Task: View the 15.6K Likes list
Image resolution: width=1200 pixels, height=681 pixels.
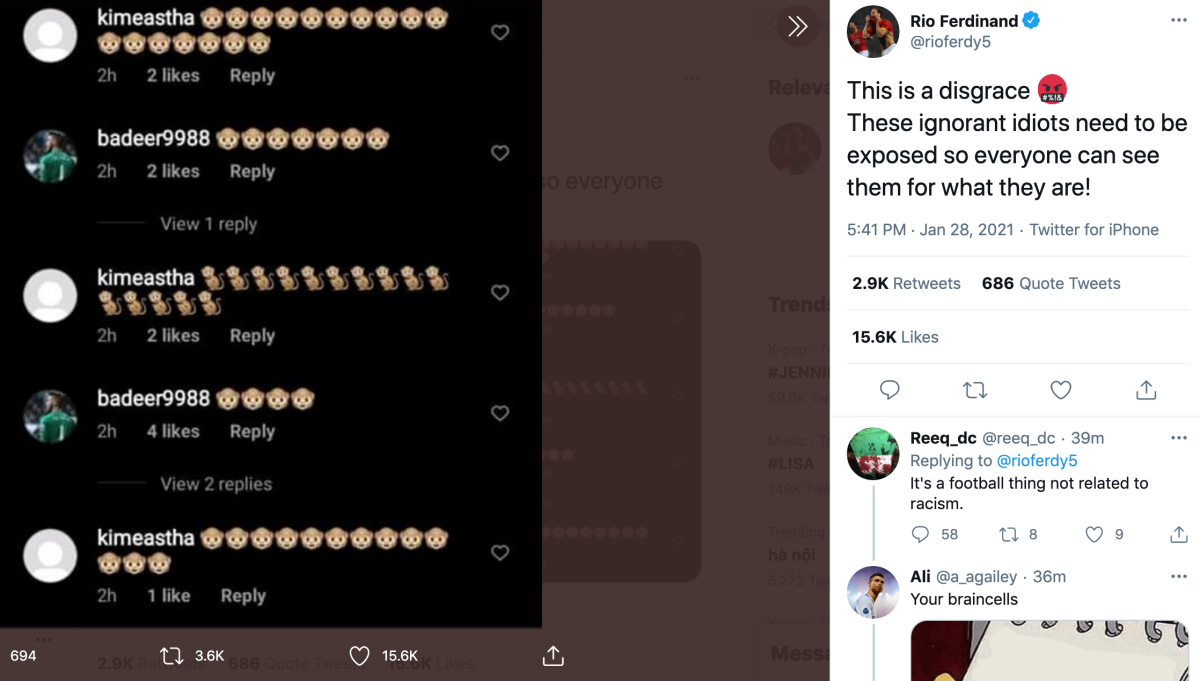Action: (895, 338)
